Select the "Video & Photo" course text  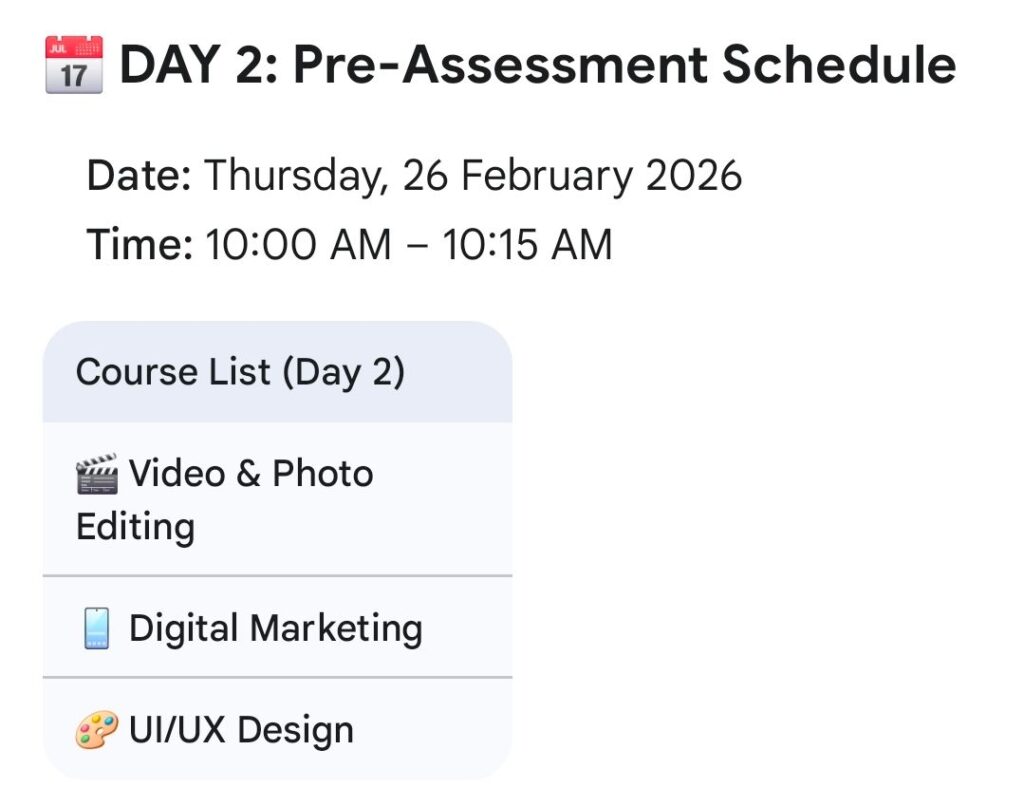(251, 473)
